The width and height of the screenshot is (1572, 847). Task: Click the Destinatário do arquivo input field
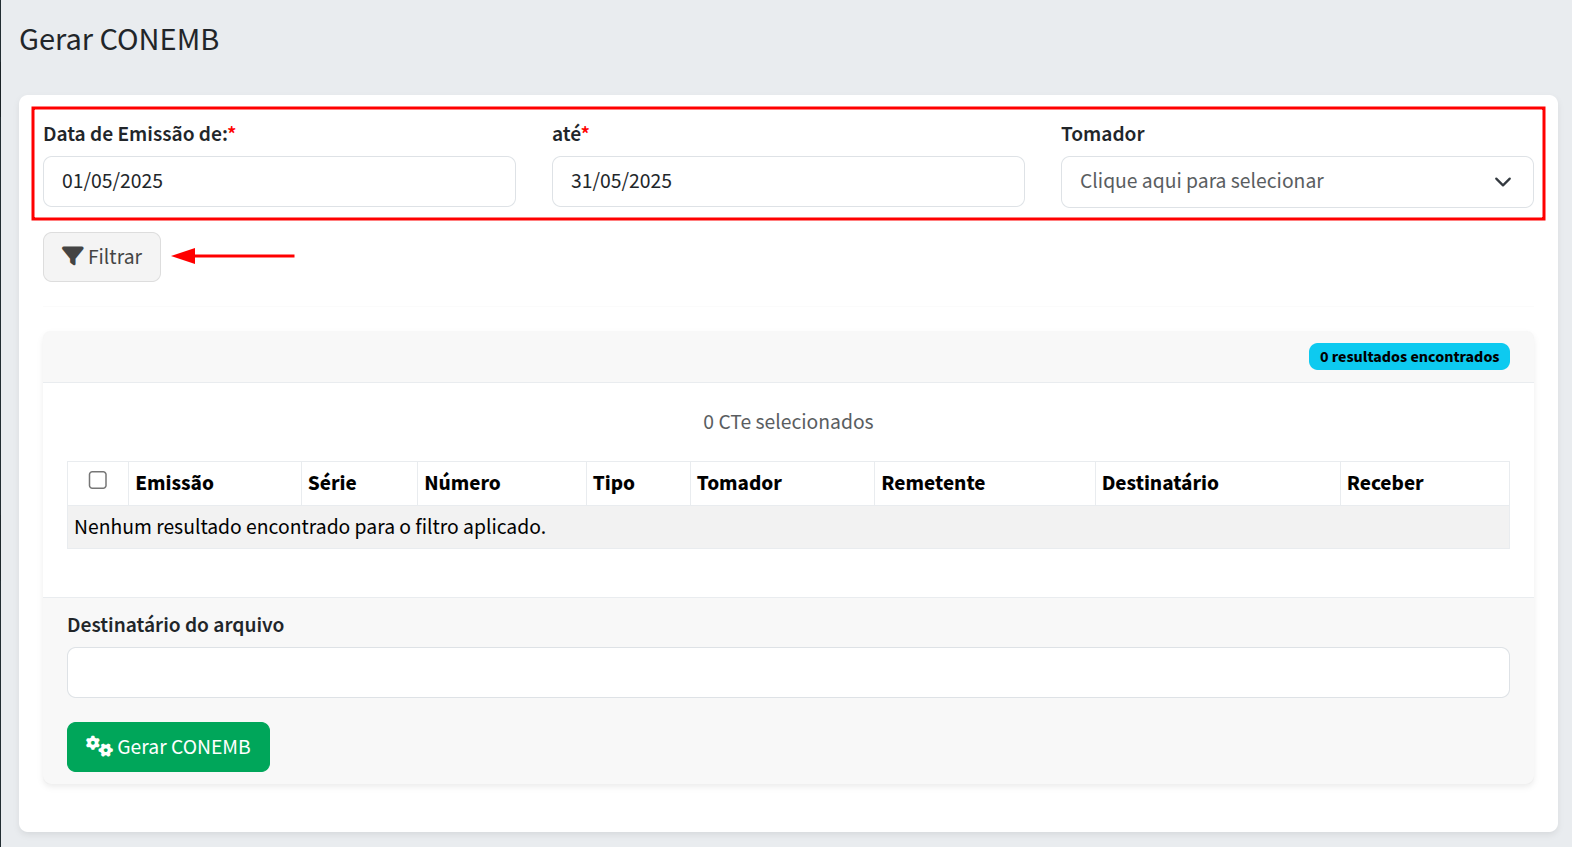(787, 673)
